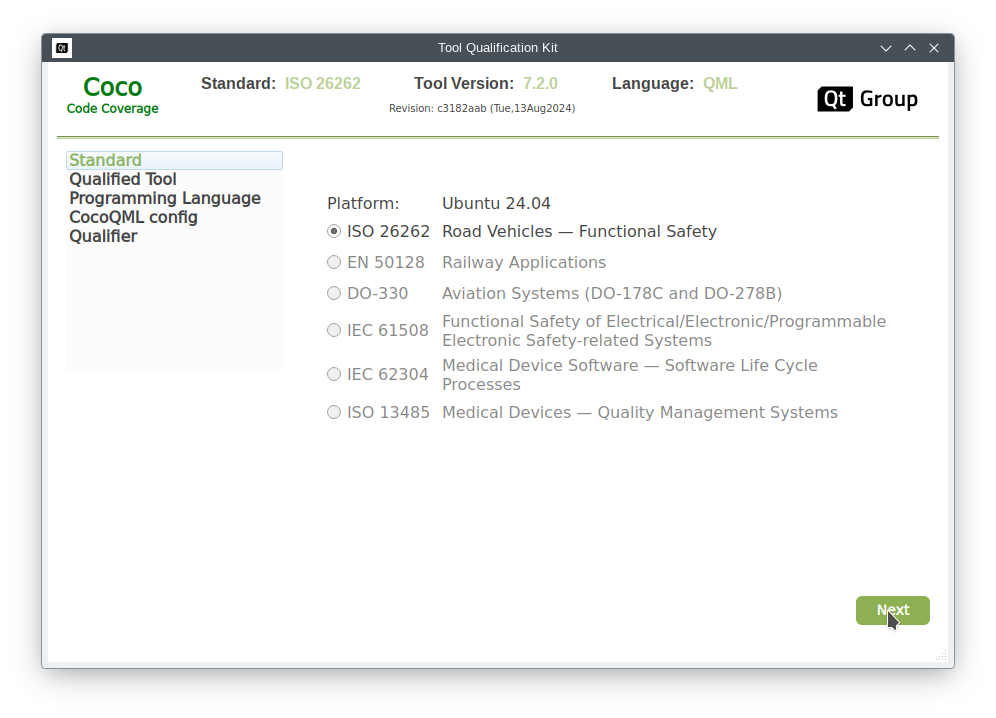
Task: Close the Tool Qualification Kit window
Action: (x=934, y=48)
